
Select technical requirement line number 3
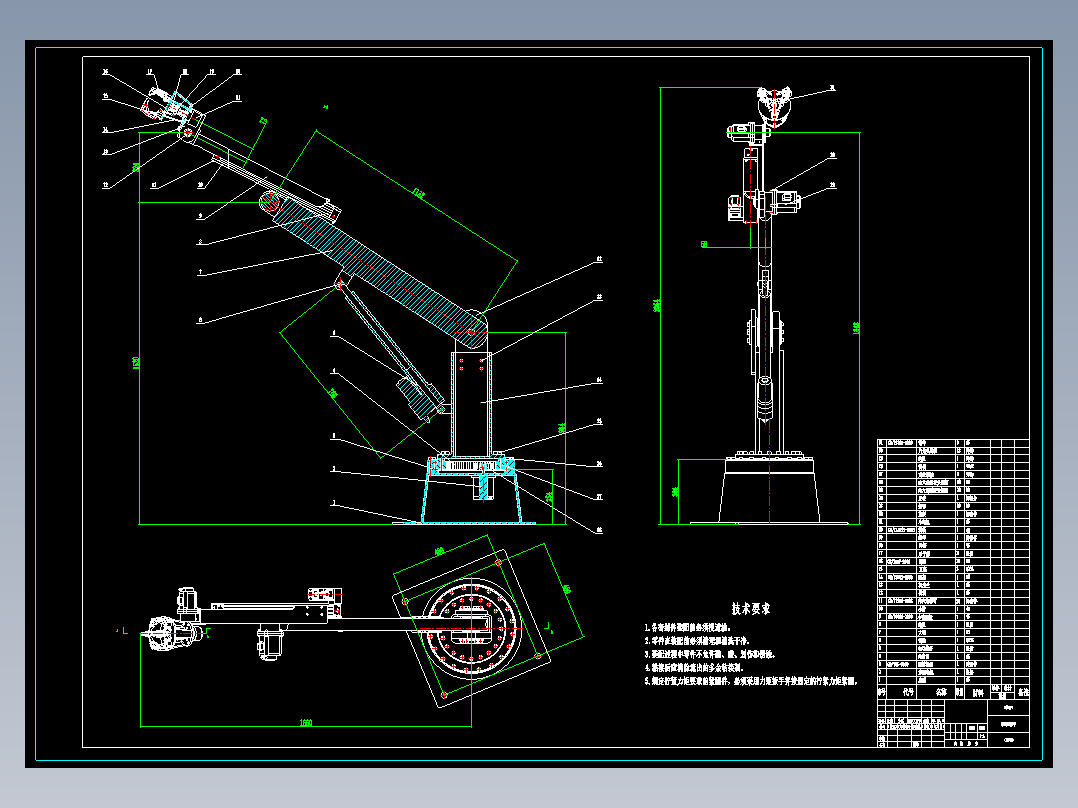pyautogui.click(x=709, y=655)
